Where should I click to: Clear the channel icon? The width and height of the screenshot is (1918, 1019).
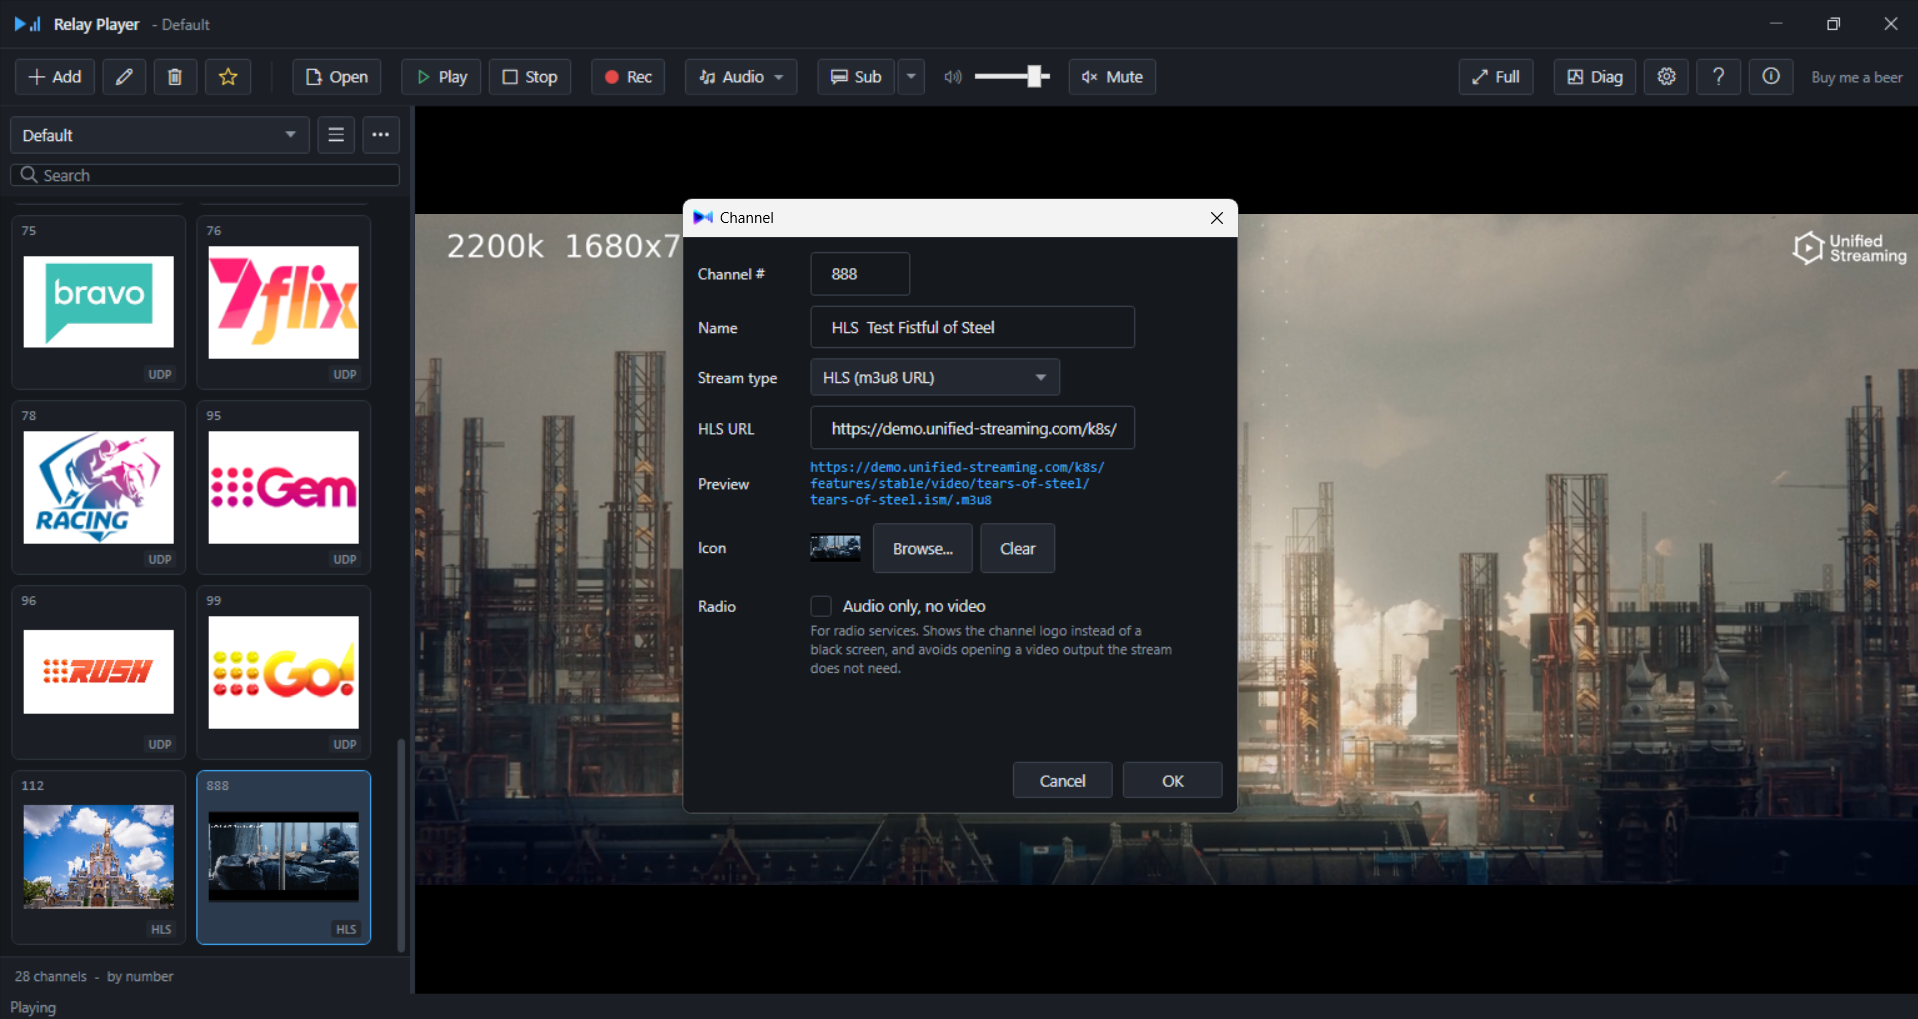click(x=1017, y=548)
